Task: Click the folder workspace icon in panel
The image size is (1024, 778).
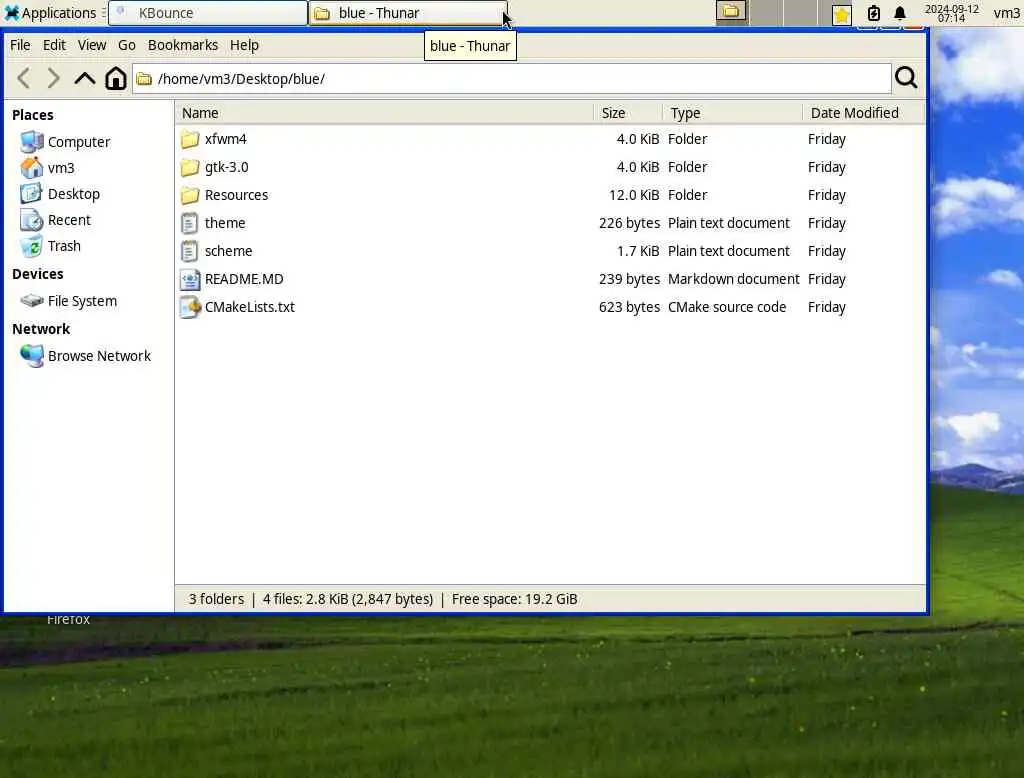Action: pos(731,12)
